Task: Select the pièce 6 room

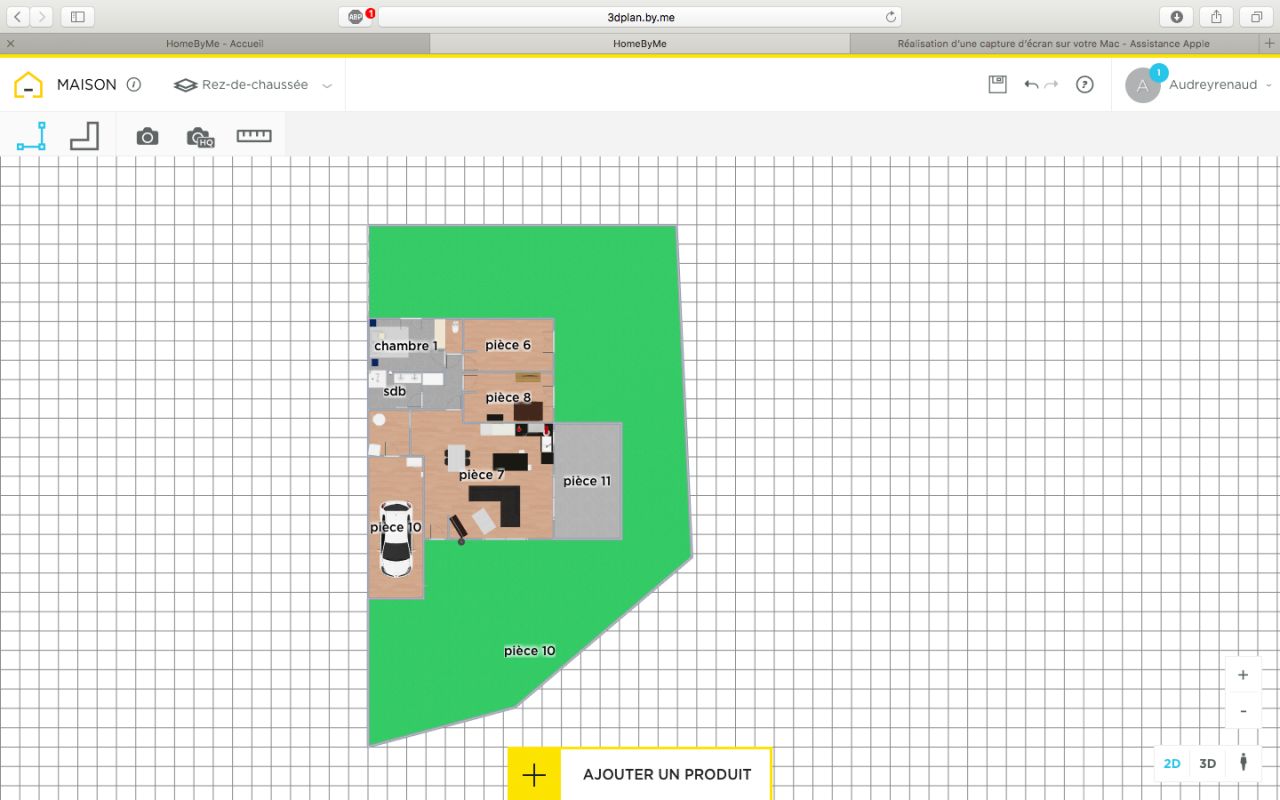Action: 508,345
